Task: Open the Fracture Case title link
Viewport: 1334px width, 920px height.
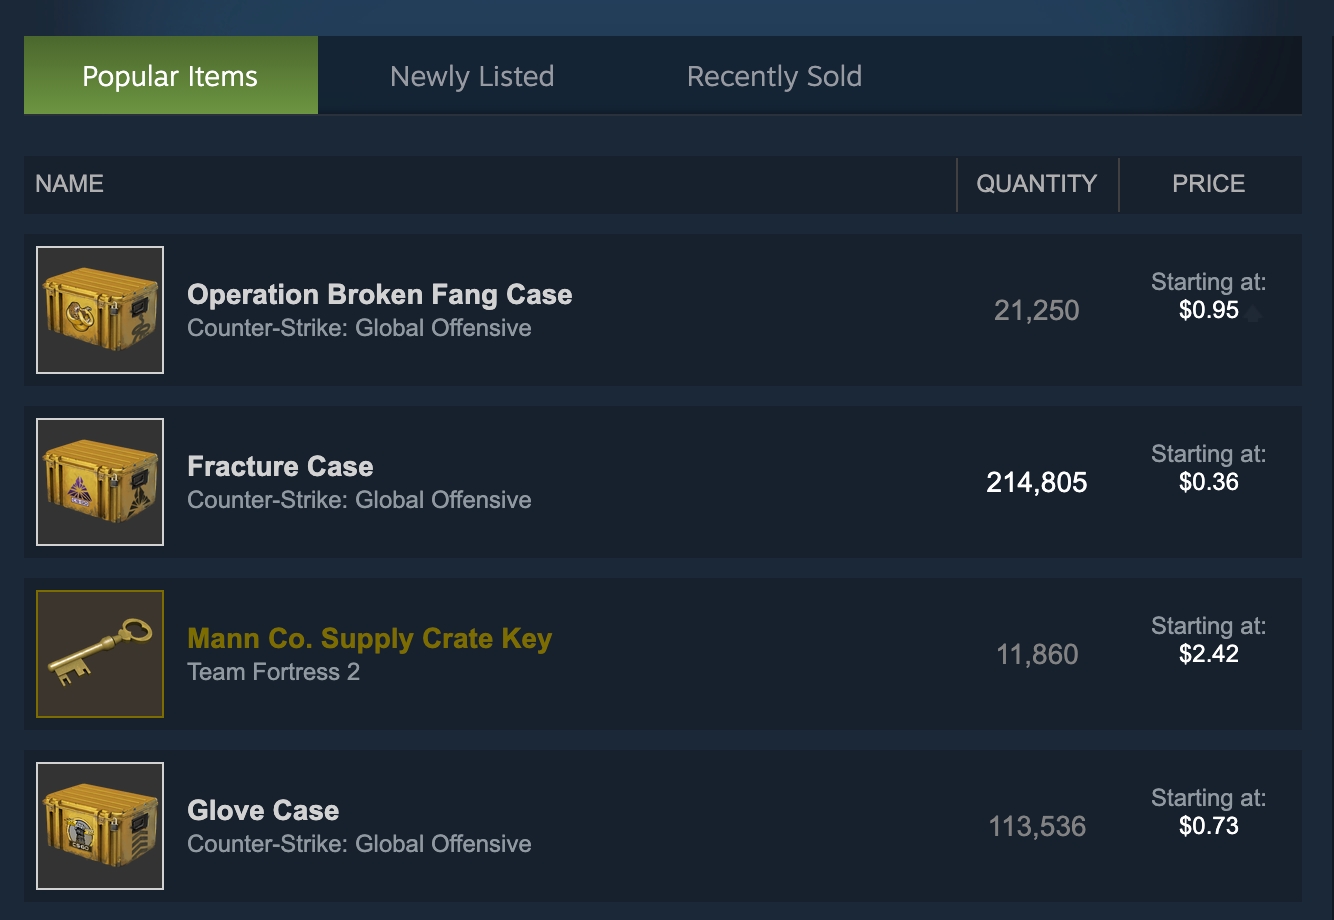Action: pyautogui.click(x=280, y=467)
